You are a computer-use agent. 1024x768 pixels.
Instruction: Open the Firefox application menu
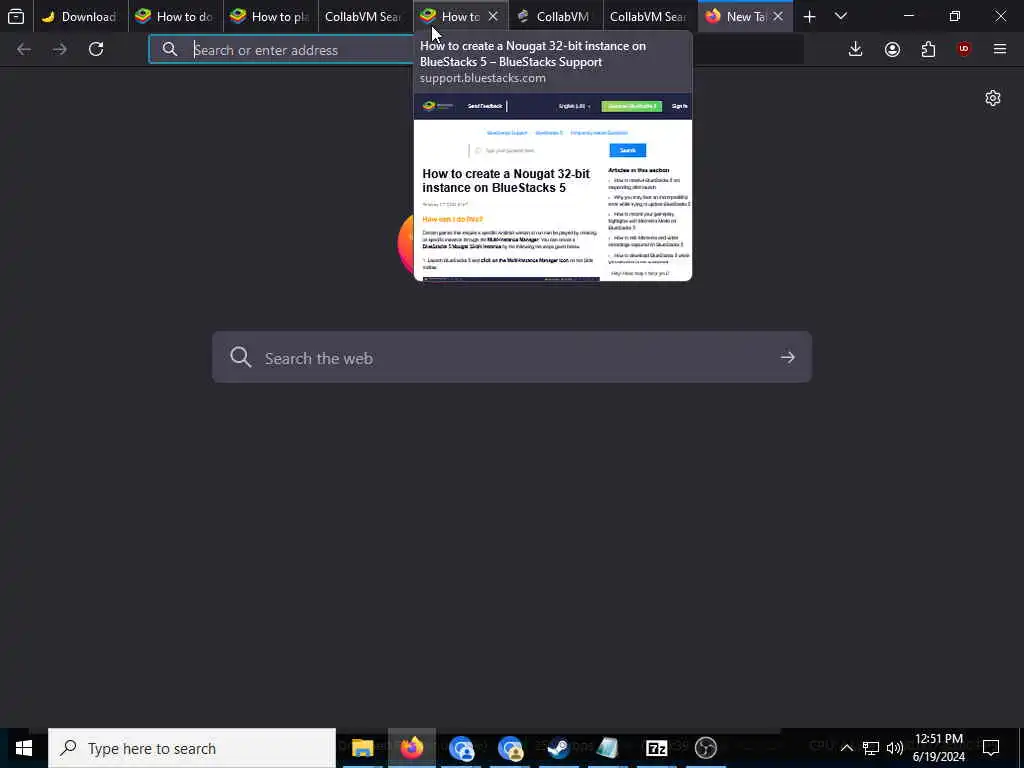[1000, 49]
